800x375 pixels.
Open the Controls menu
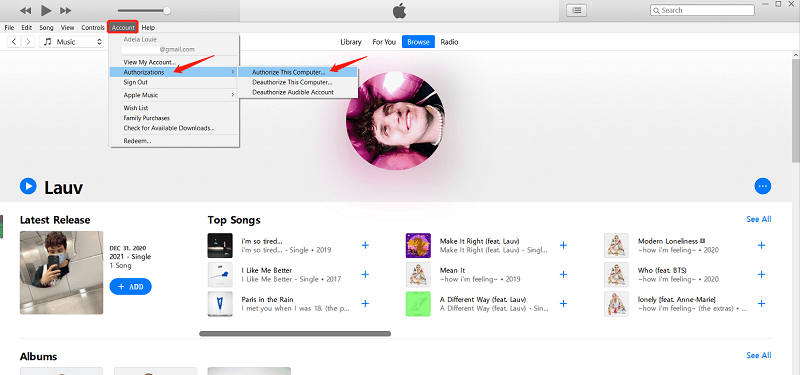tap(93, 28)
